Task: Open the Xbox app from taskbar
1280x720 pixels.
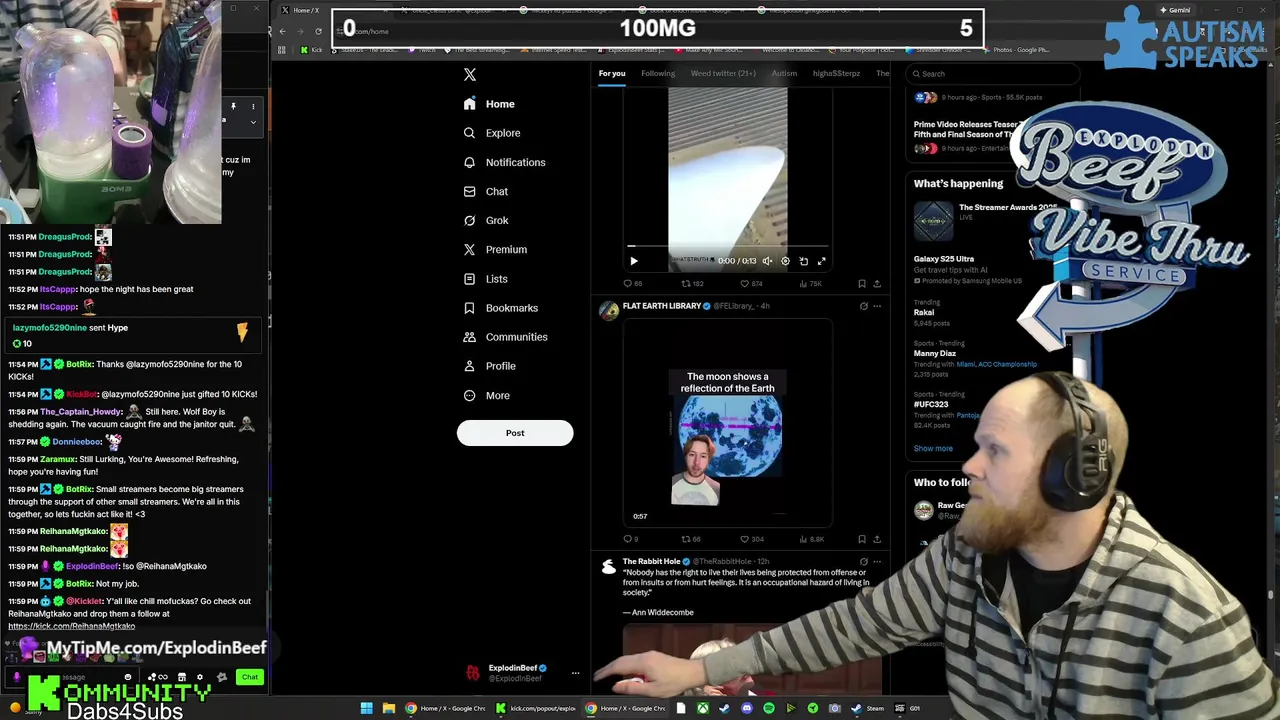Action: pos(703,708)
